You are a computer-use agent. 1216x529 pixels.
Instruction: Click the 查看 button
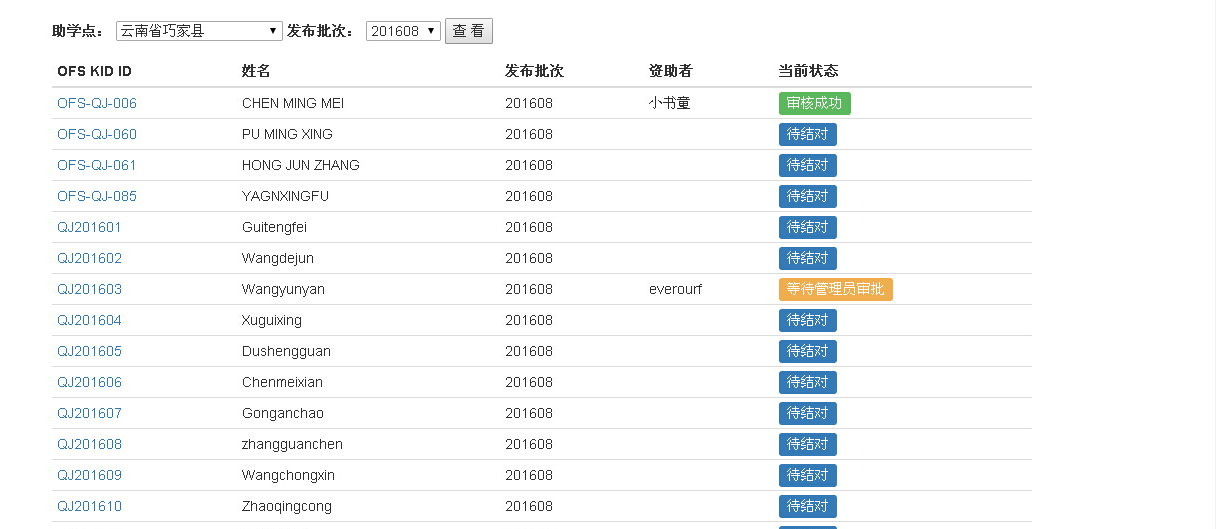(469, 31)
